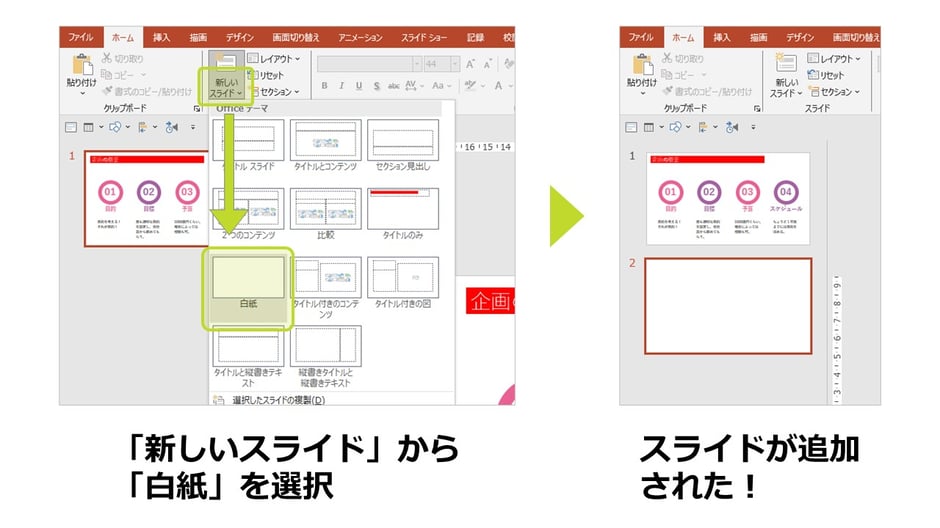
Task: Click New Slide icon in right screenshot
Action: 785,64
